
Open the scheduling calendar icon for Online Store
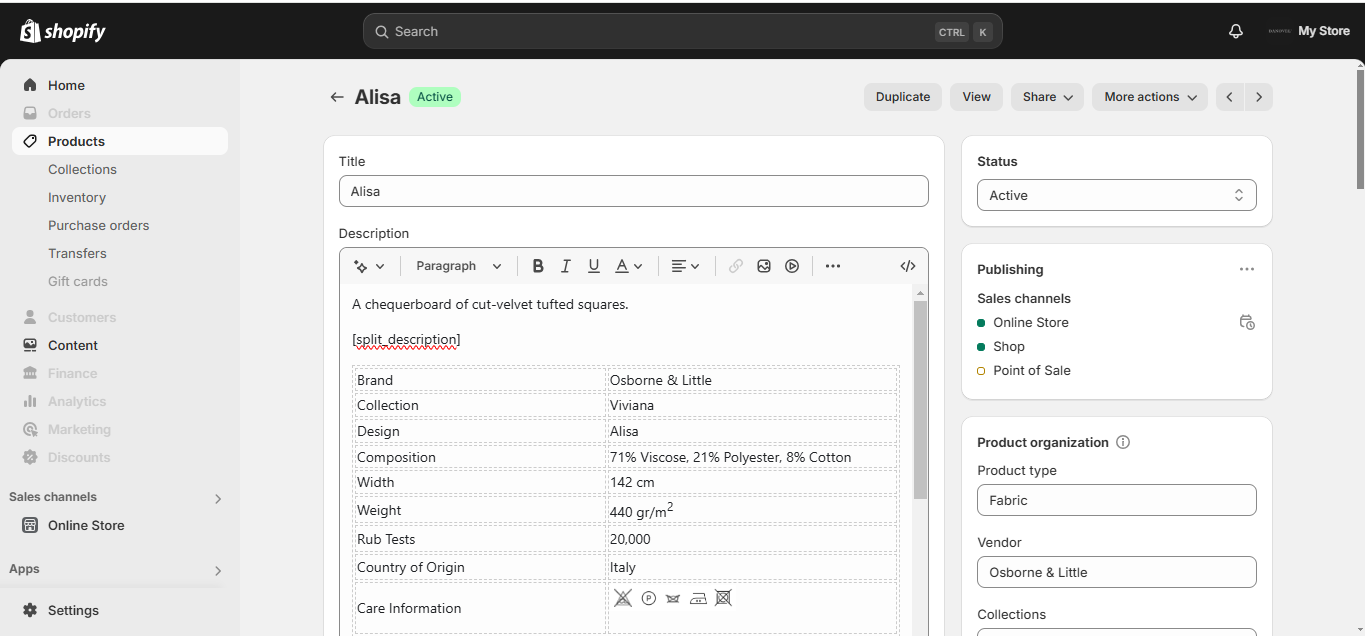(x=1246, y=322)
